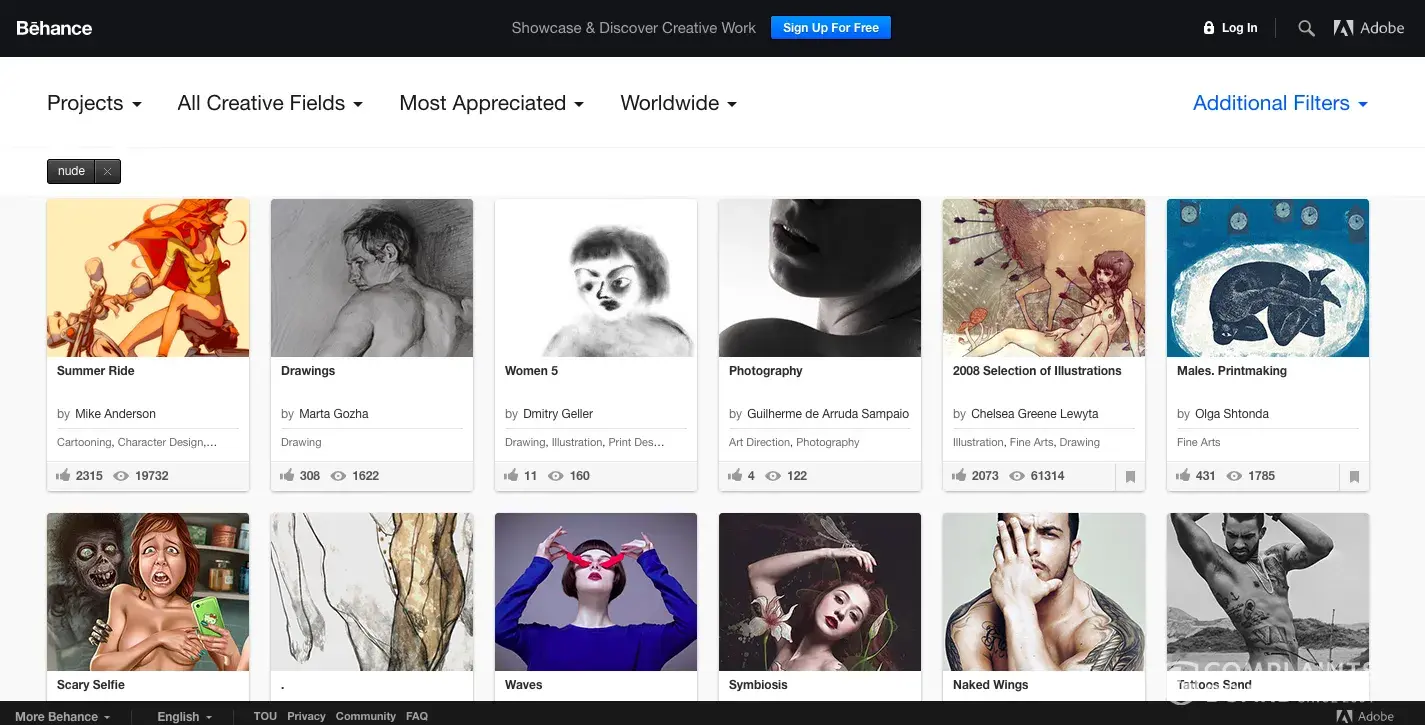Image resolution: width=1425 pixels, height=725 pixels.
Task: Click thumbs-up icon on Photography card
Action: coord(736,476)
